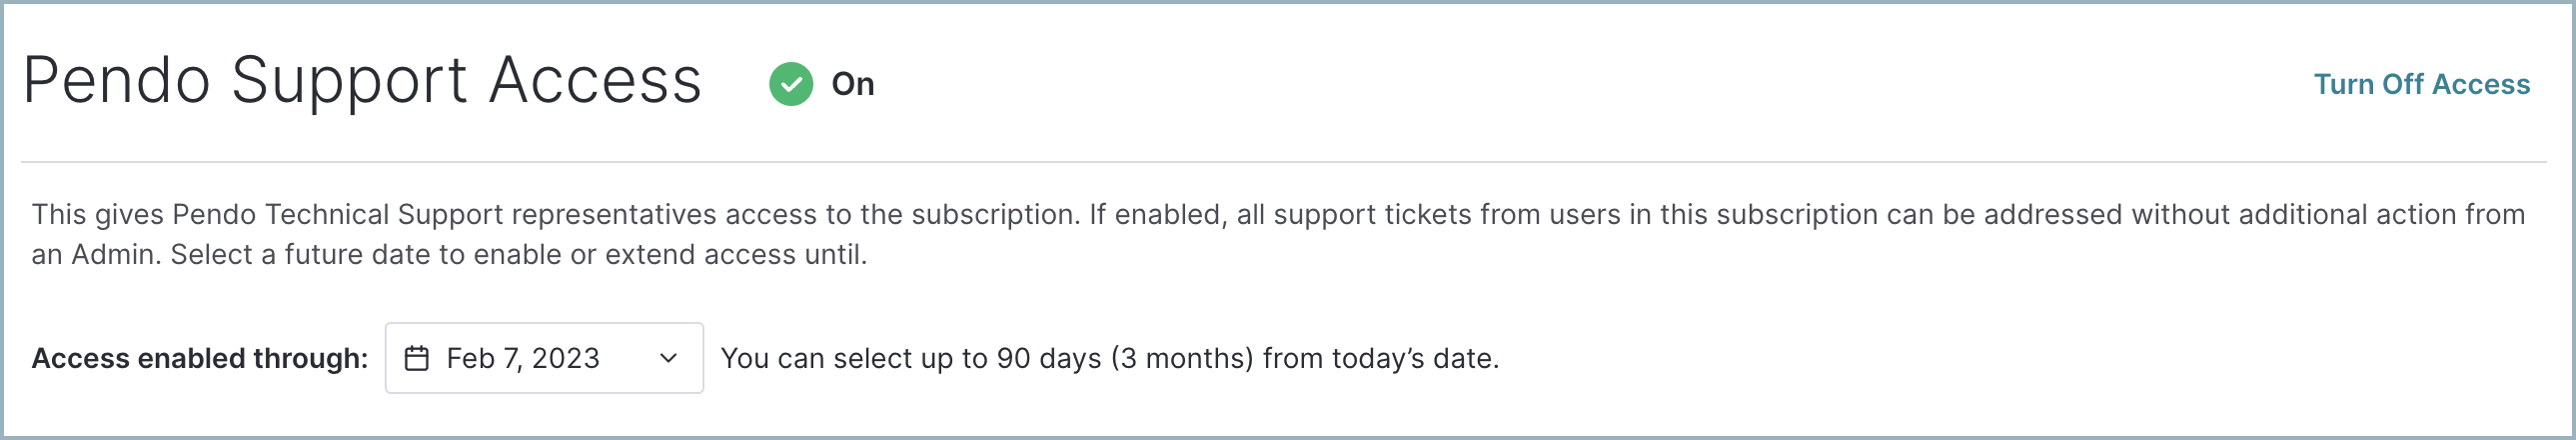
Task: Click the Access enabled through label
Action: pyautogui.click(x=200, y=358)
